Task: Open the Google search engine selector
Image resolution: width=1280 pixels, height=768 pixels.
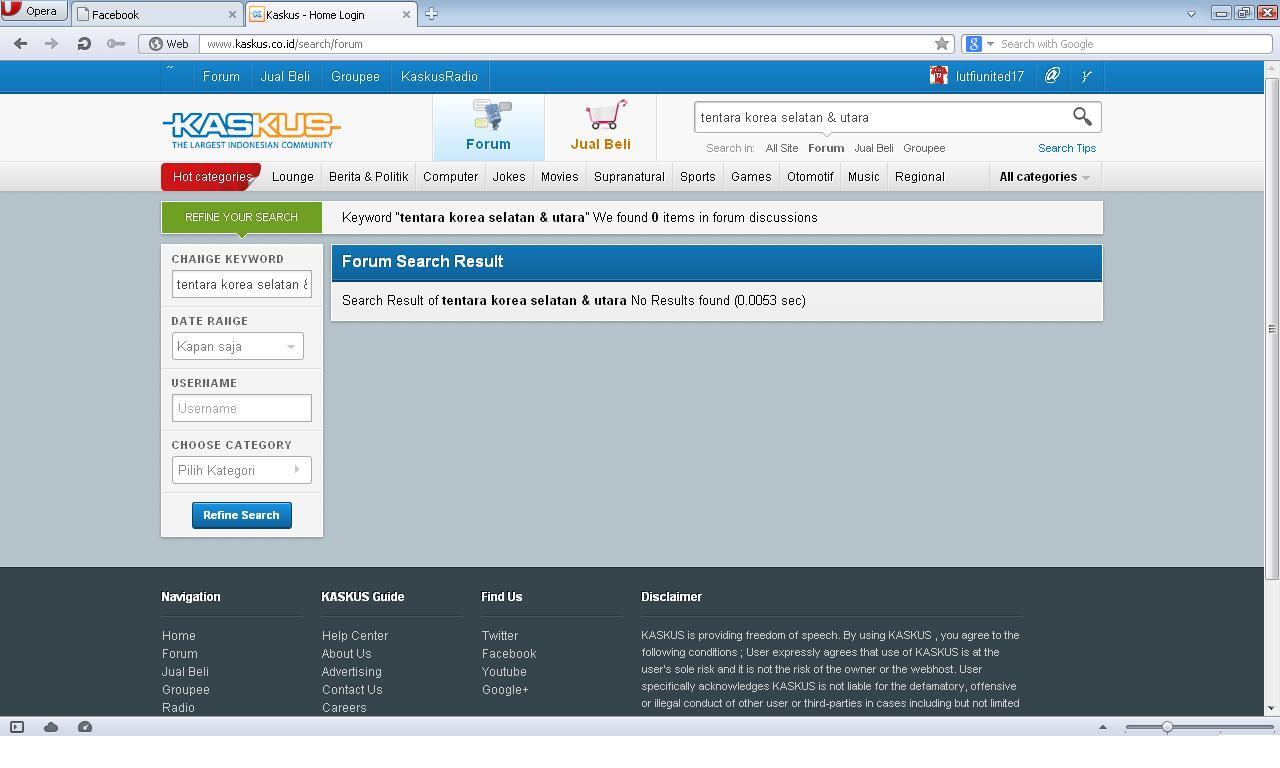Action: pyautogui.click(x=979, y=44)
